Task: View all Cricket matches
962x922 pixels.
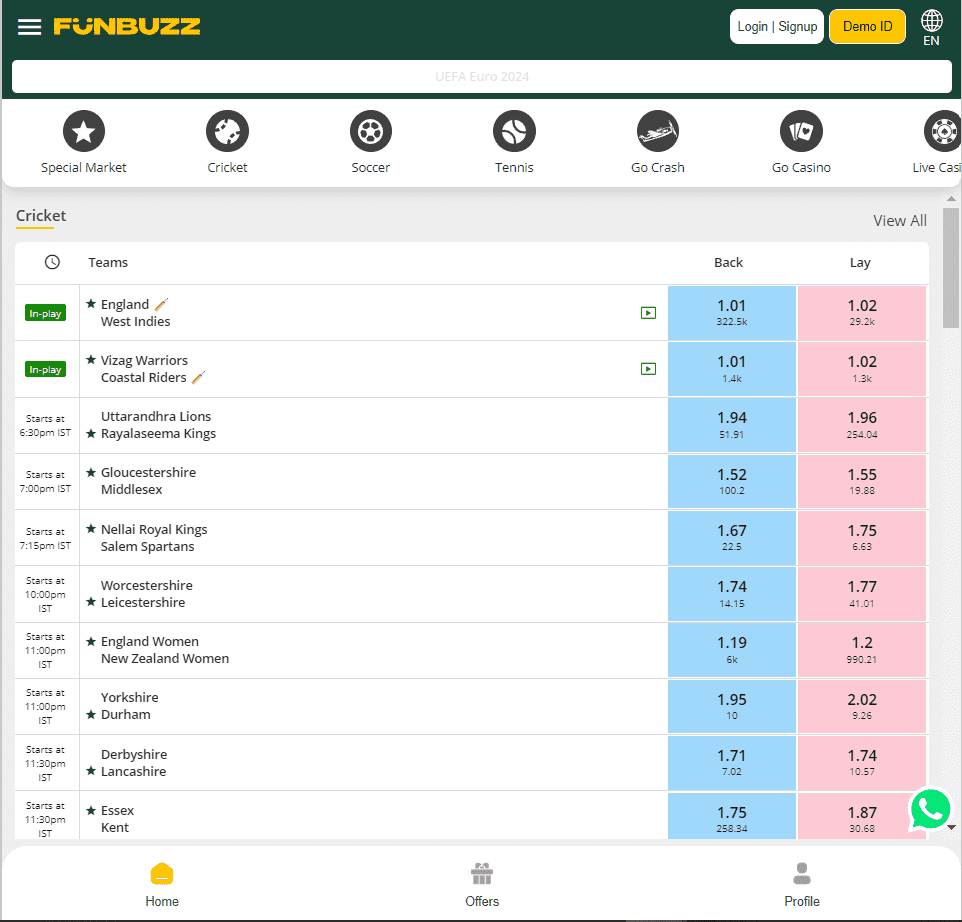Action: (x=899, y=221)
